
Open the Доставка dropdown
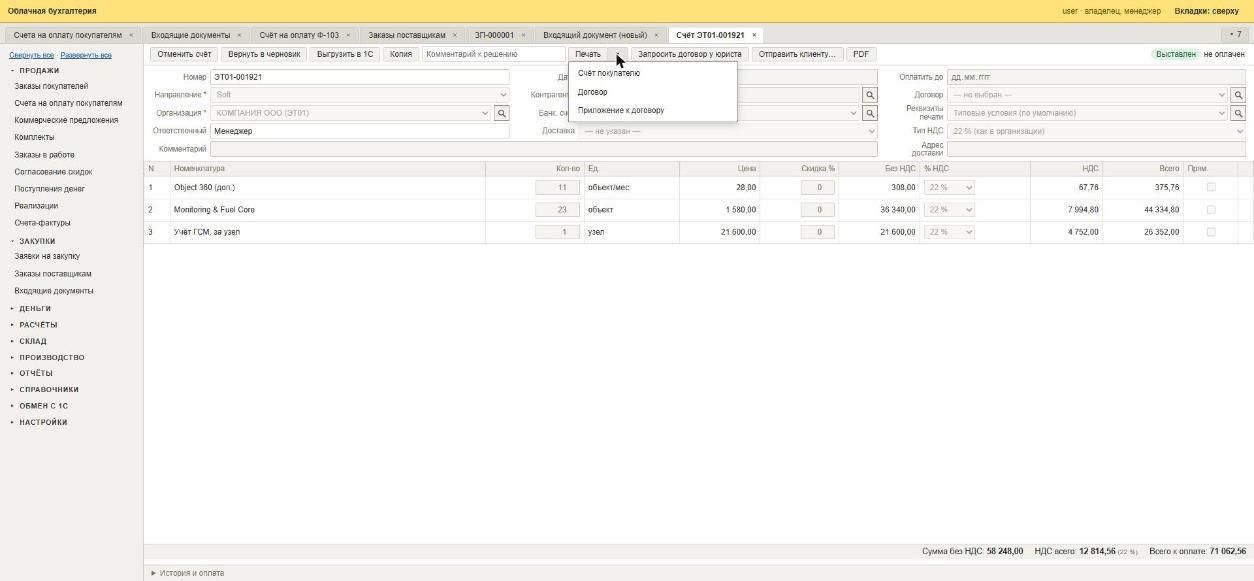(x=727, y=131)
